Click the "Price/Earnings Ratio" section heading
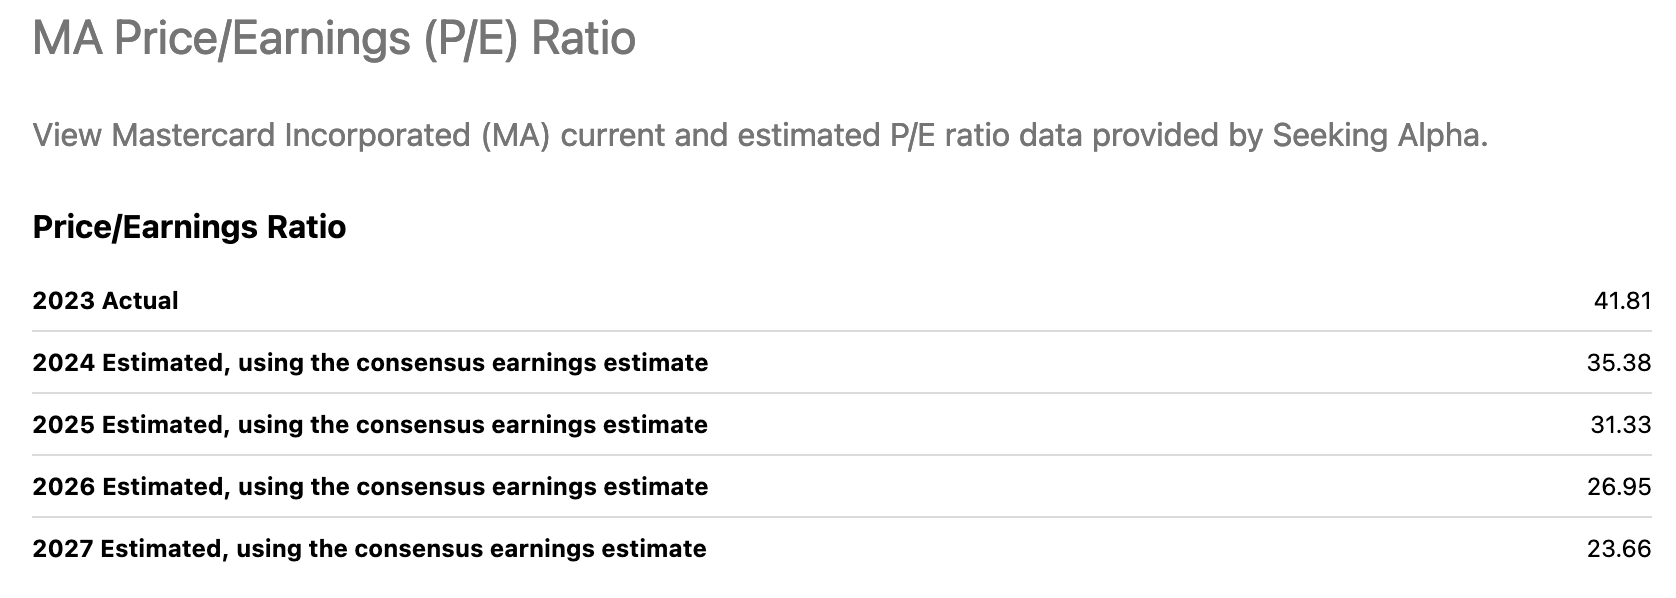Viewport: 1676px width, 598px height. click(189, 227)
